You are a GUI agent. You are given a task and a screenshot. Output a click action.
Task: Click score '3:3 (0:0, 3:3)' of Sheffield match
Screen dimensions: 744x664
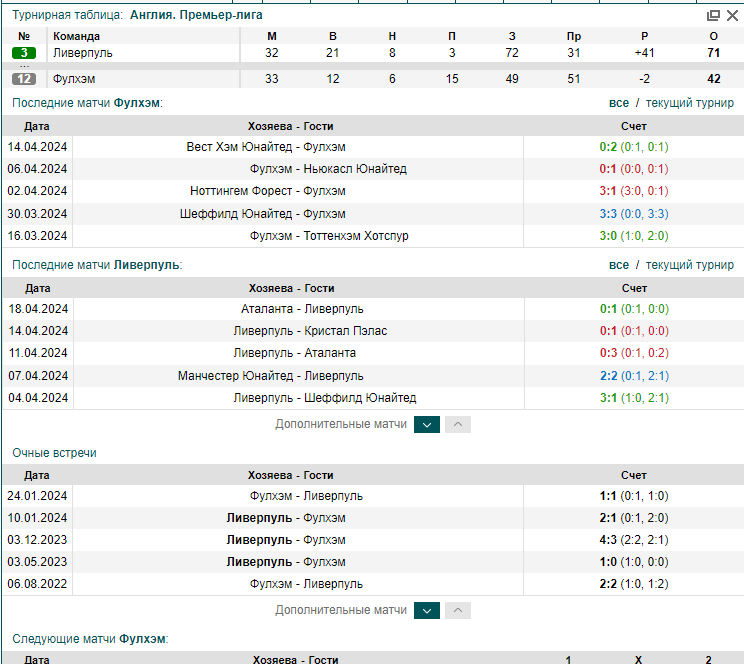point(634,214)
